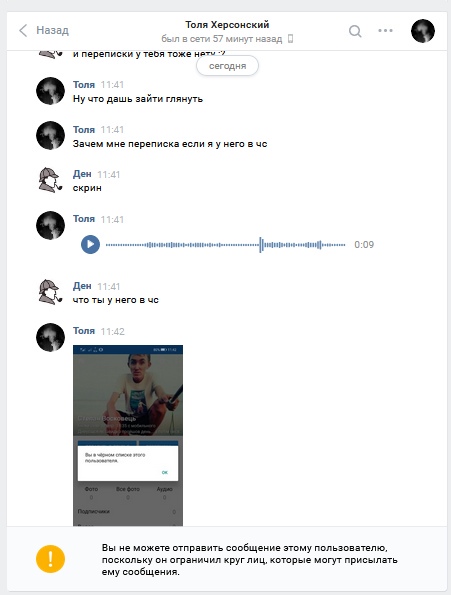Open search in conversation magnifier icon

[x=355, y=31]
